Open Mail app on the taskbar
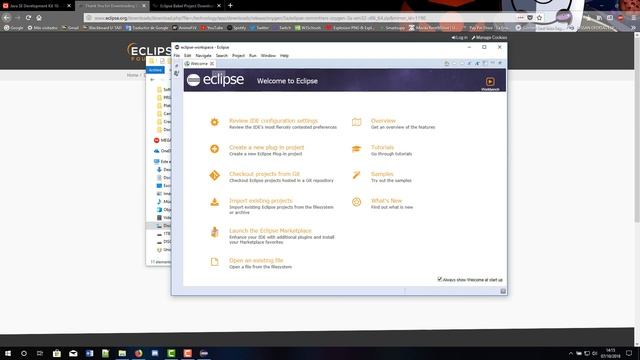The height and width of the screenshot is (360, 640). click(x=73, y=353)
